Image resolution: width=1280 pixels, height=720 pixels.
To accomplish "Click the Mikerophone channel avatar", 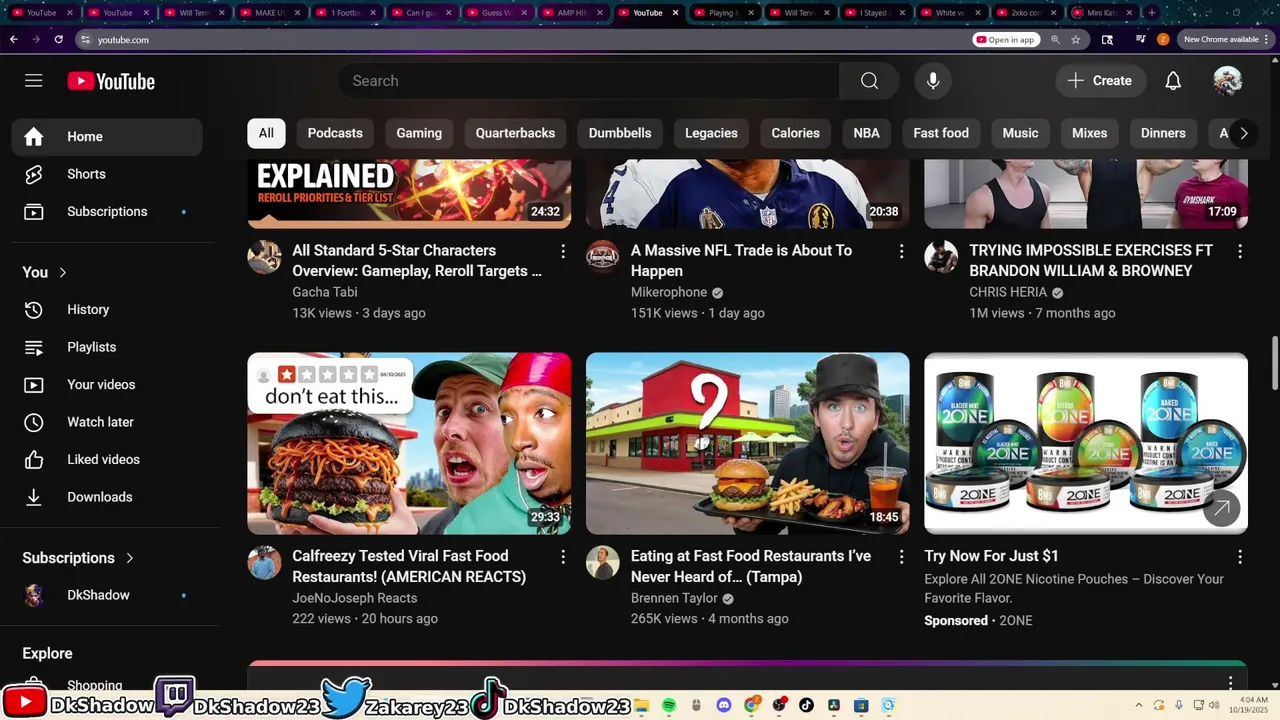I will pyautogui.click(x=602, y=257).
